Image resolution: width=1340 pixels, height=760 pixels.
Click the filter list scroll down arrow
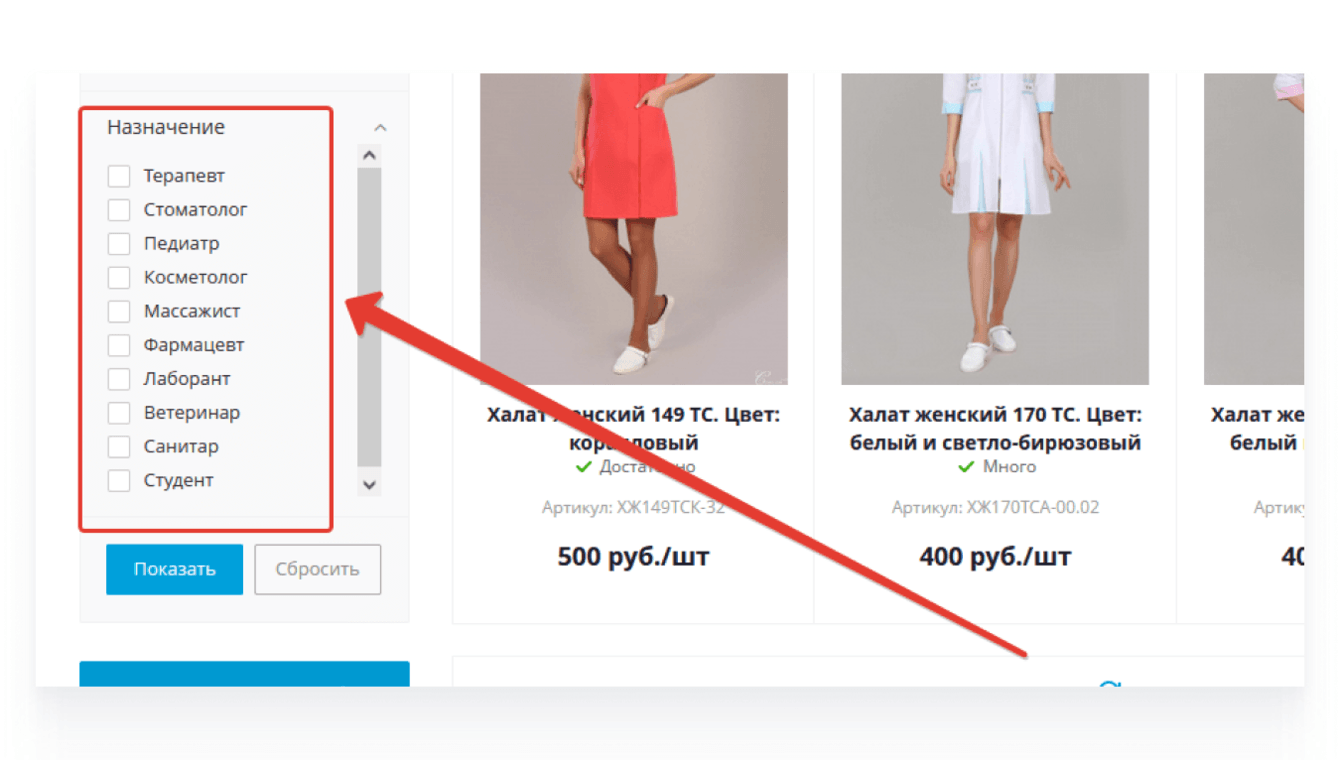[369, 485]
